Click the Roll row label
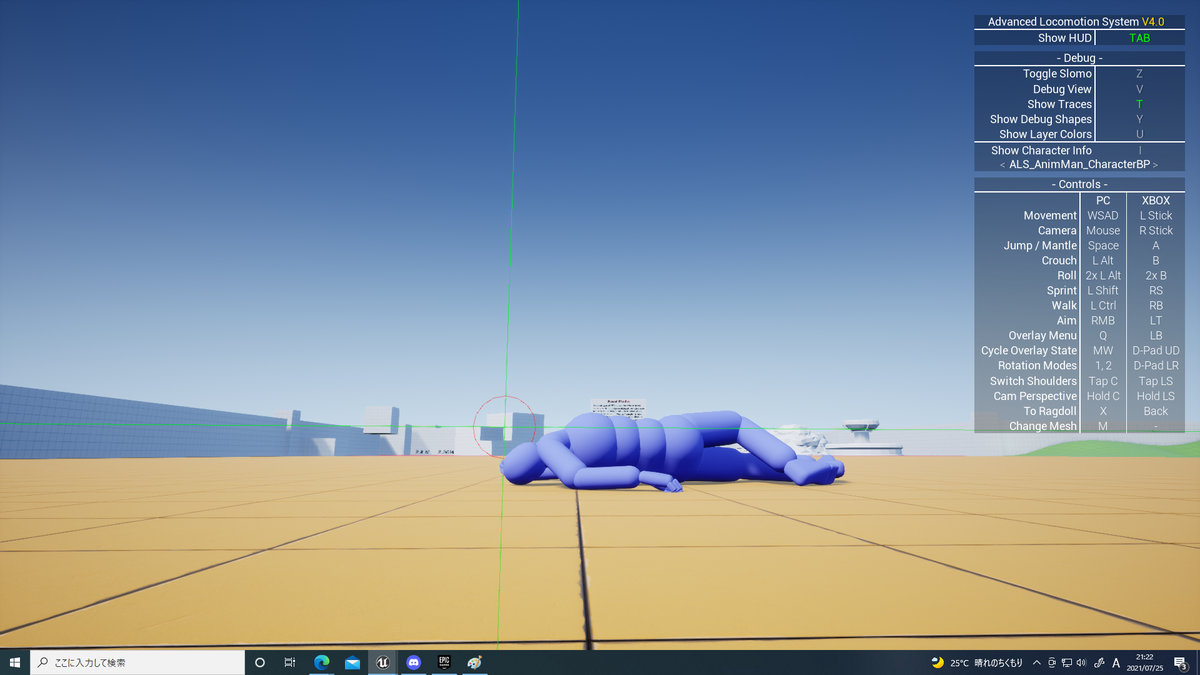 (1067, 275)
